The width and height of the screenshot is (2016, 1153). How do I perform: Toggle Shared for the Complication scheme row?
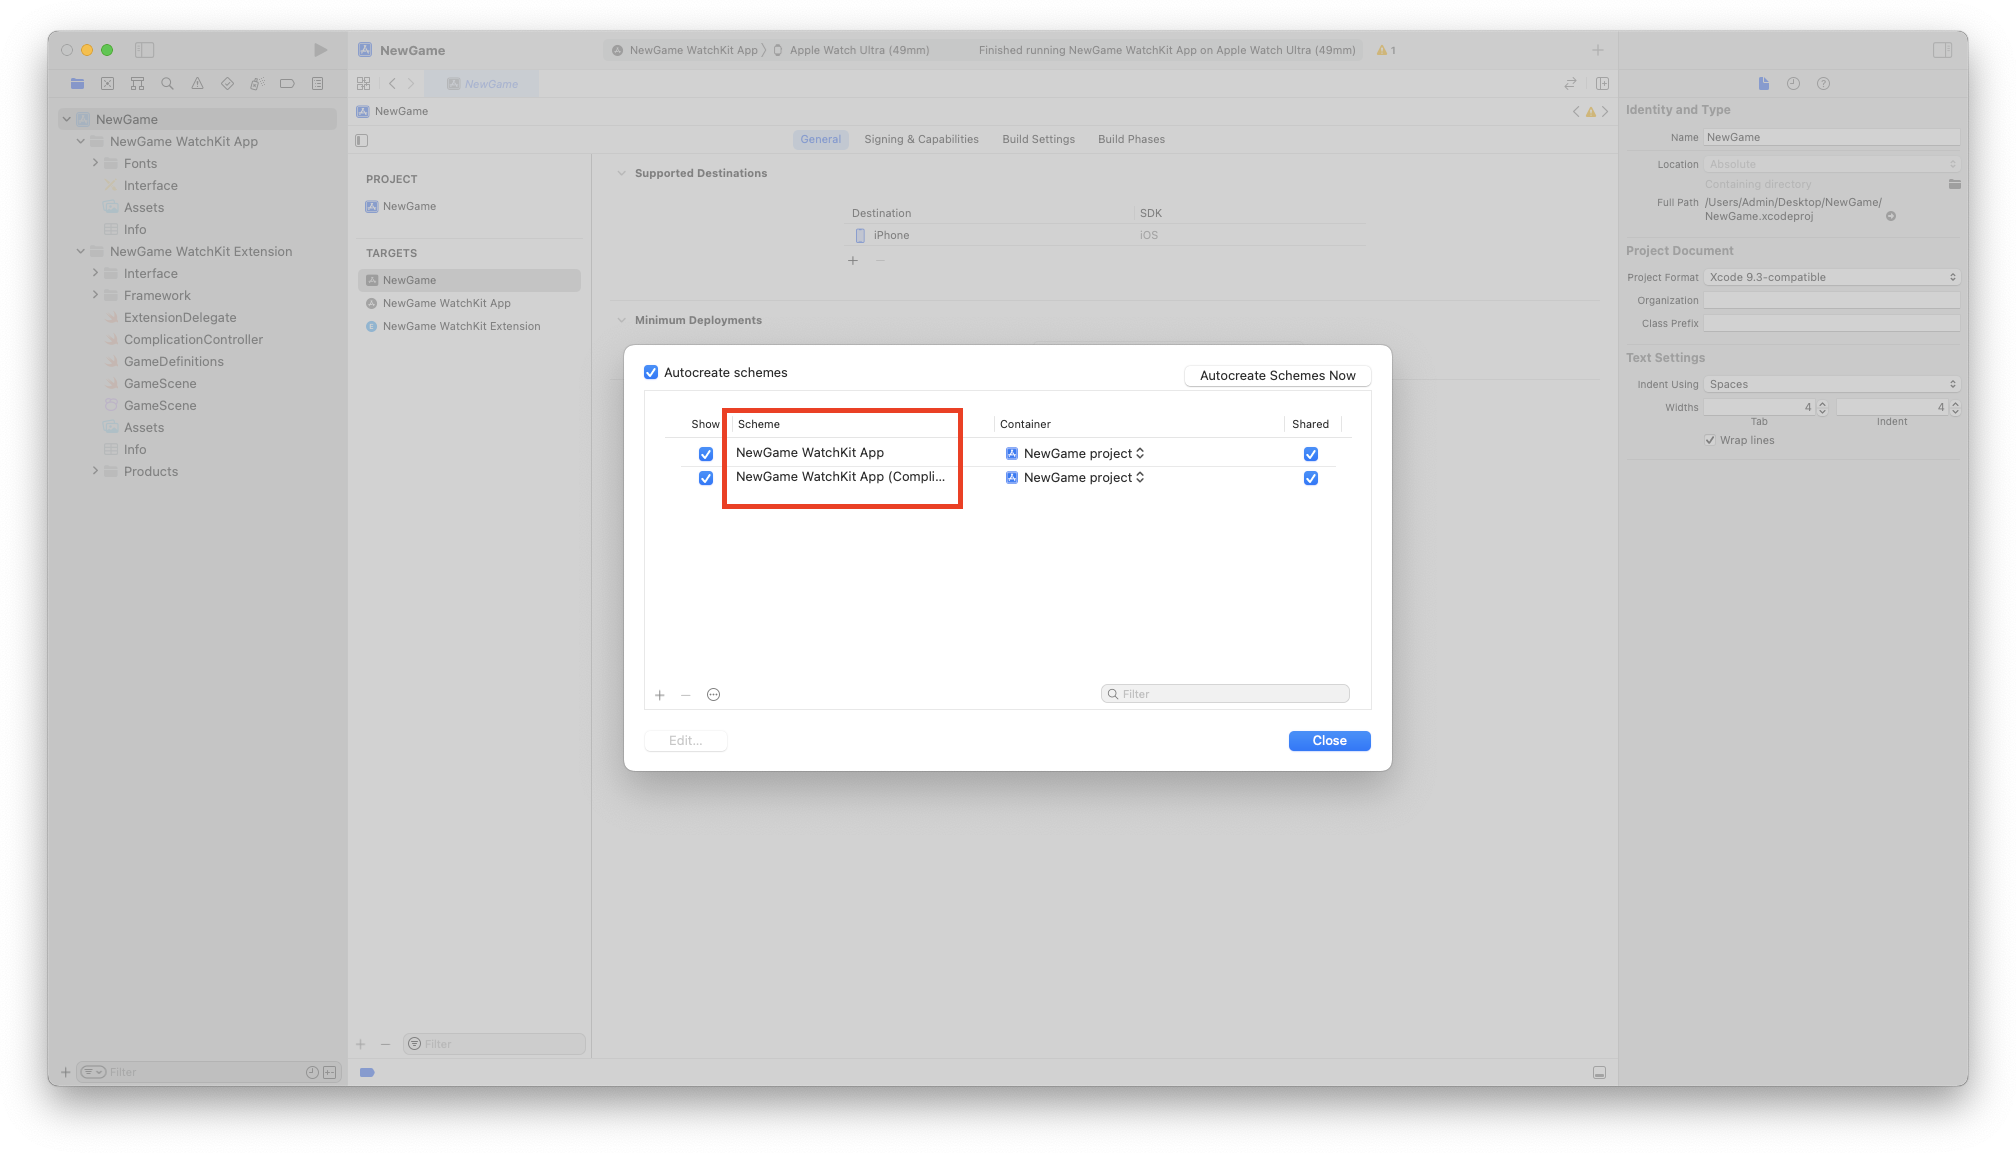click(1311, 478)
